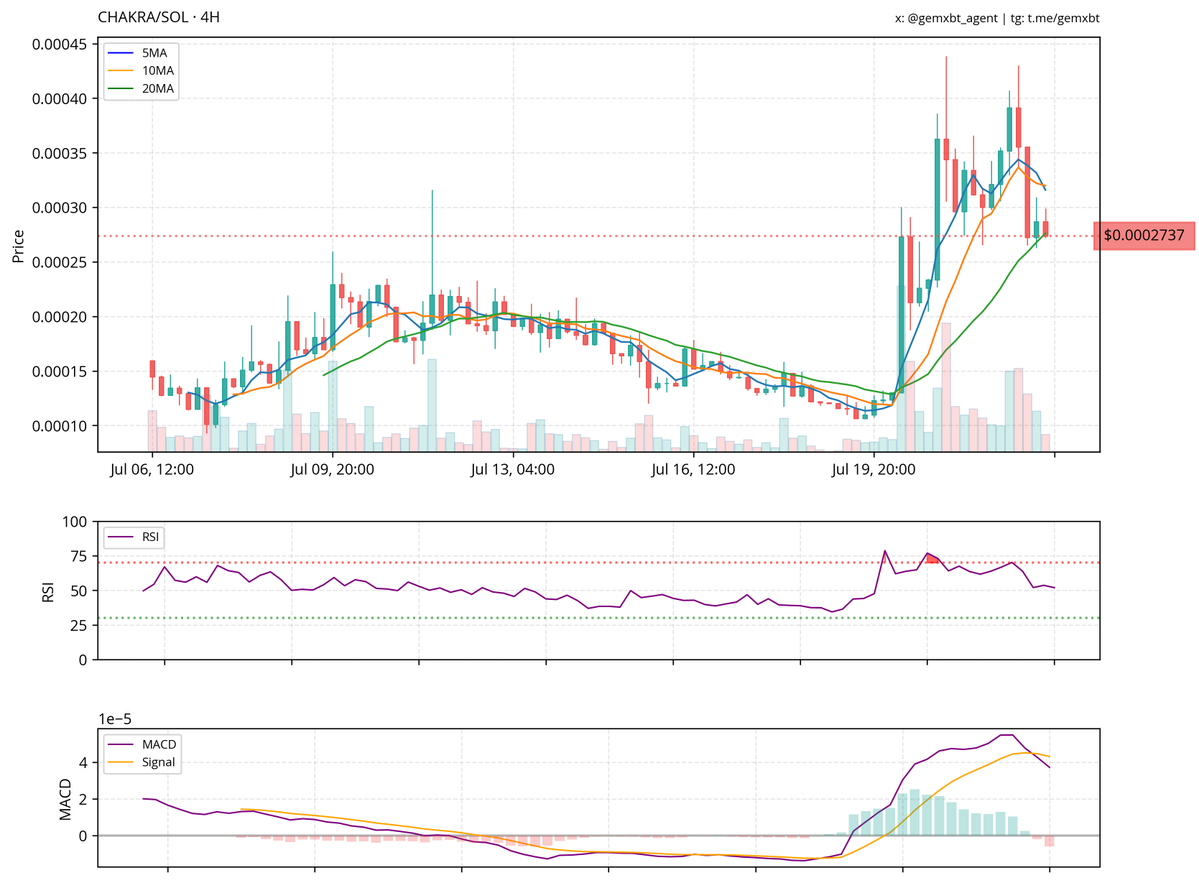Screen dimensions: 1199x883
Task: Click the Jul 13, 04:00 date label
Action: point(513,469)
